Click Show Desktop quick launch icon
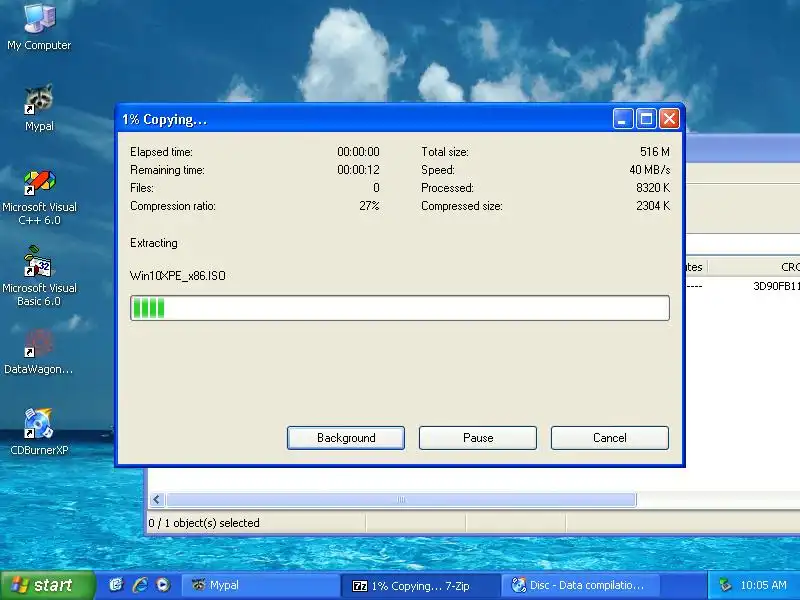Image resolution: width=800 pixels, height=600 pixels. [116, 585]
